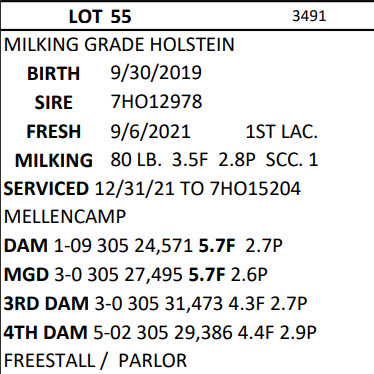This screenshot has width=374, height=374.
Task: Select the SERVICED label
Action: [x=46, y=189]
